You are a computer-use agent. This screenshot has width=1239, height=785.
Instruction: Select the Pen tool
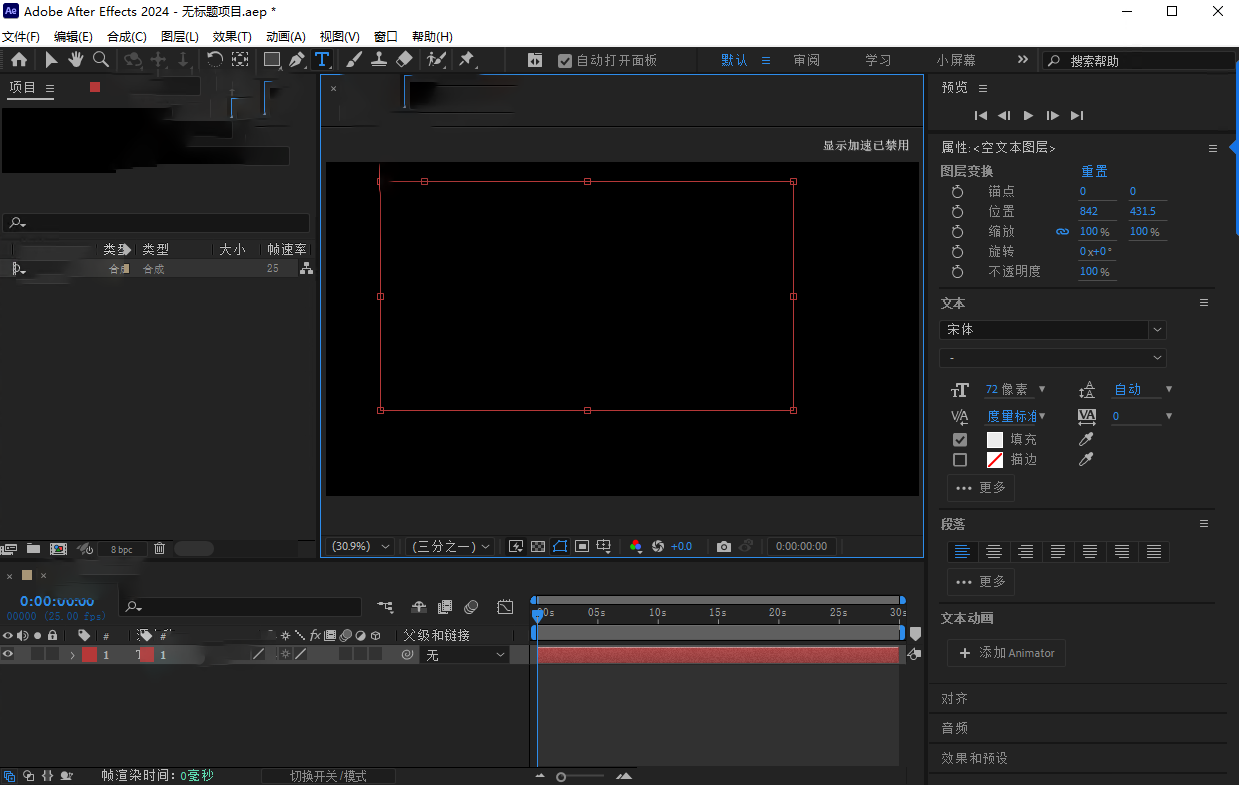click(x=297, y=60)
